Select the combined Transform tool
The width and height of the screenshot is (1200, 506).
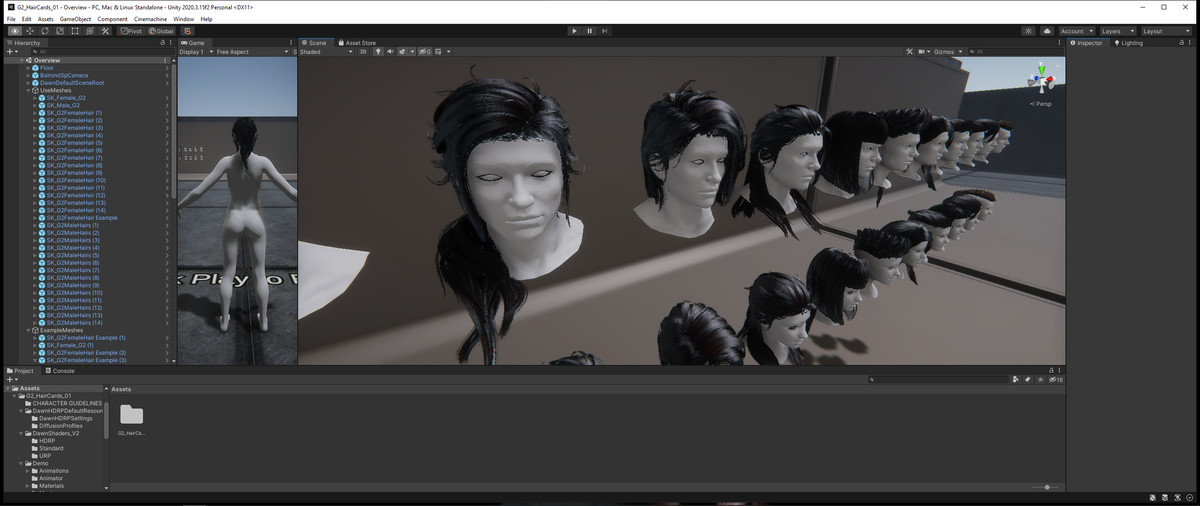[90, 31]
